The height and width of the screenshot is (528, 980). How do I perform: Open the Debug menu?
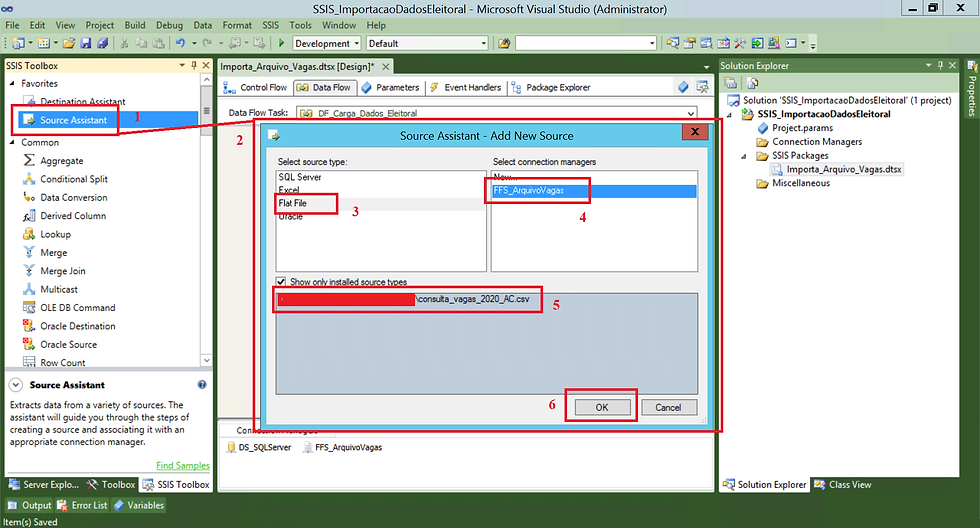coord(169,25)
